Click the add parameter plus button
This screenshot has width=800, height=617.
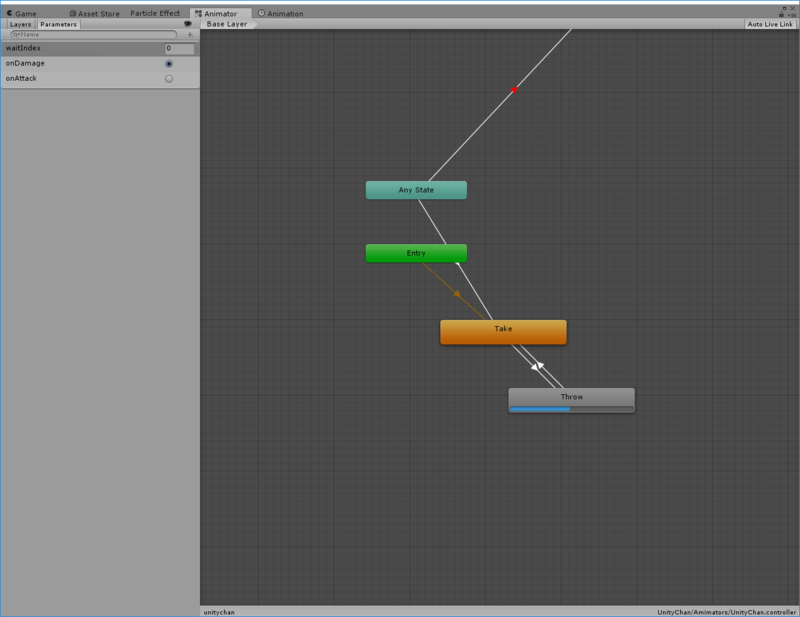[x=190, y=35]
